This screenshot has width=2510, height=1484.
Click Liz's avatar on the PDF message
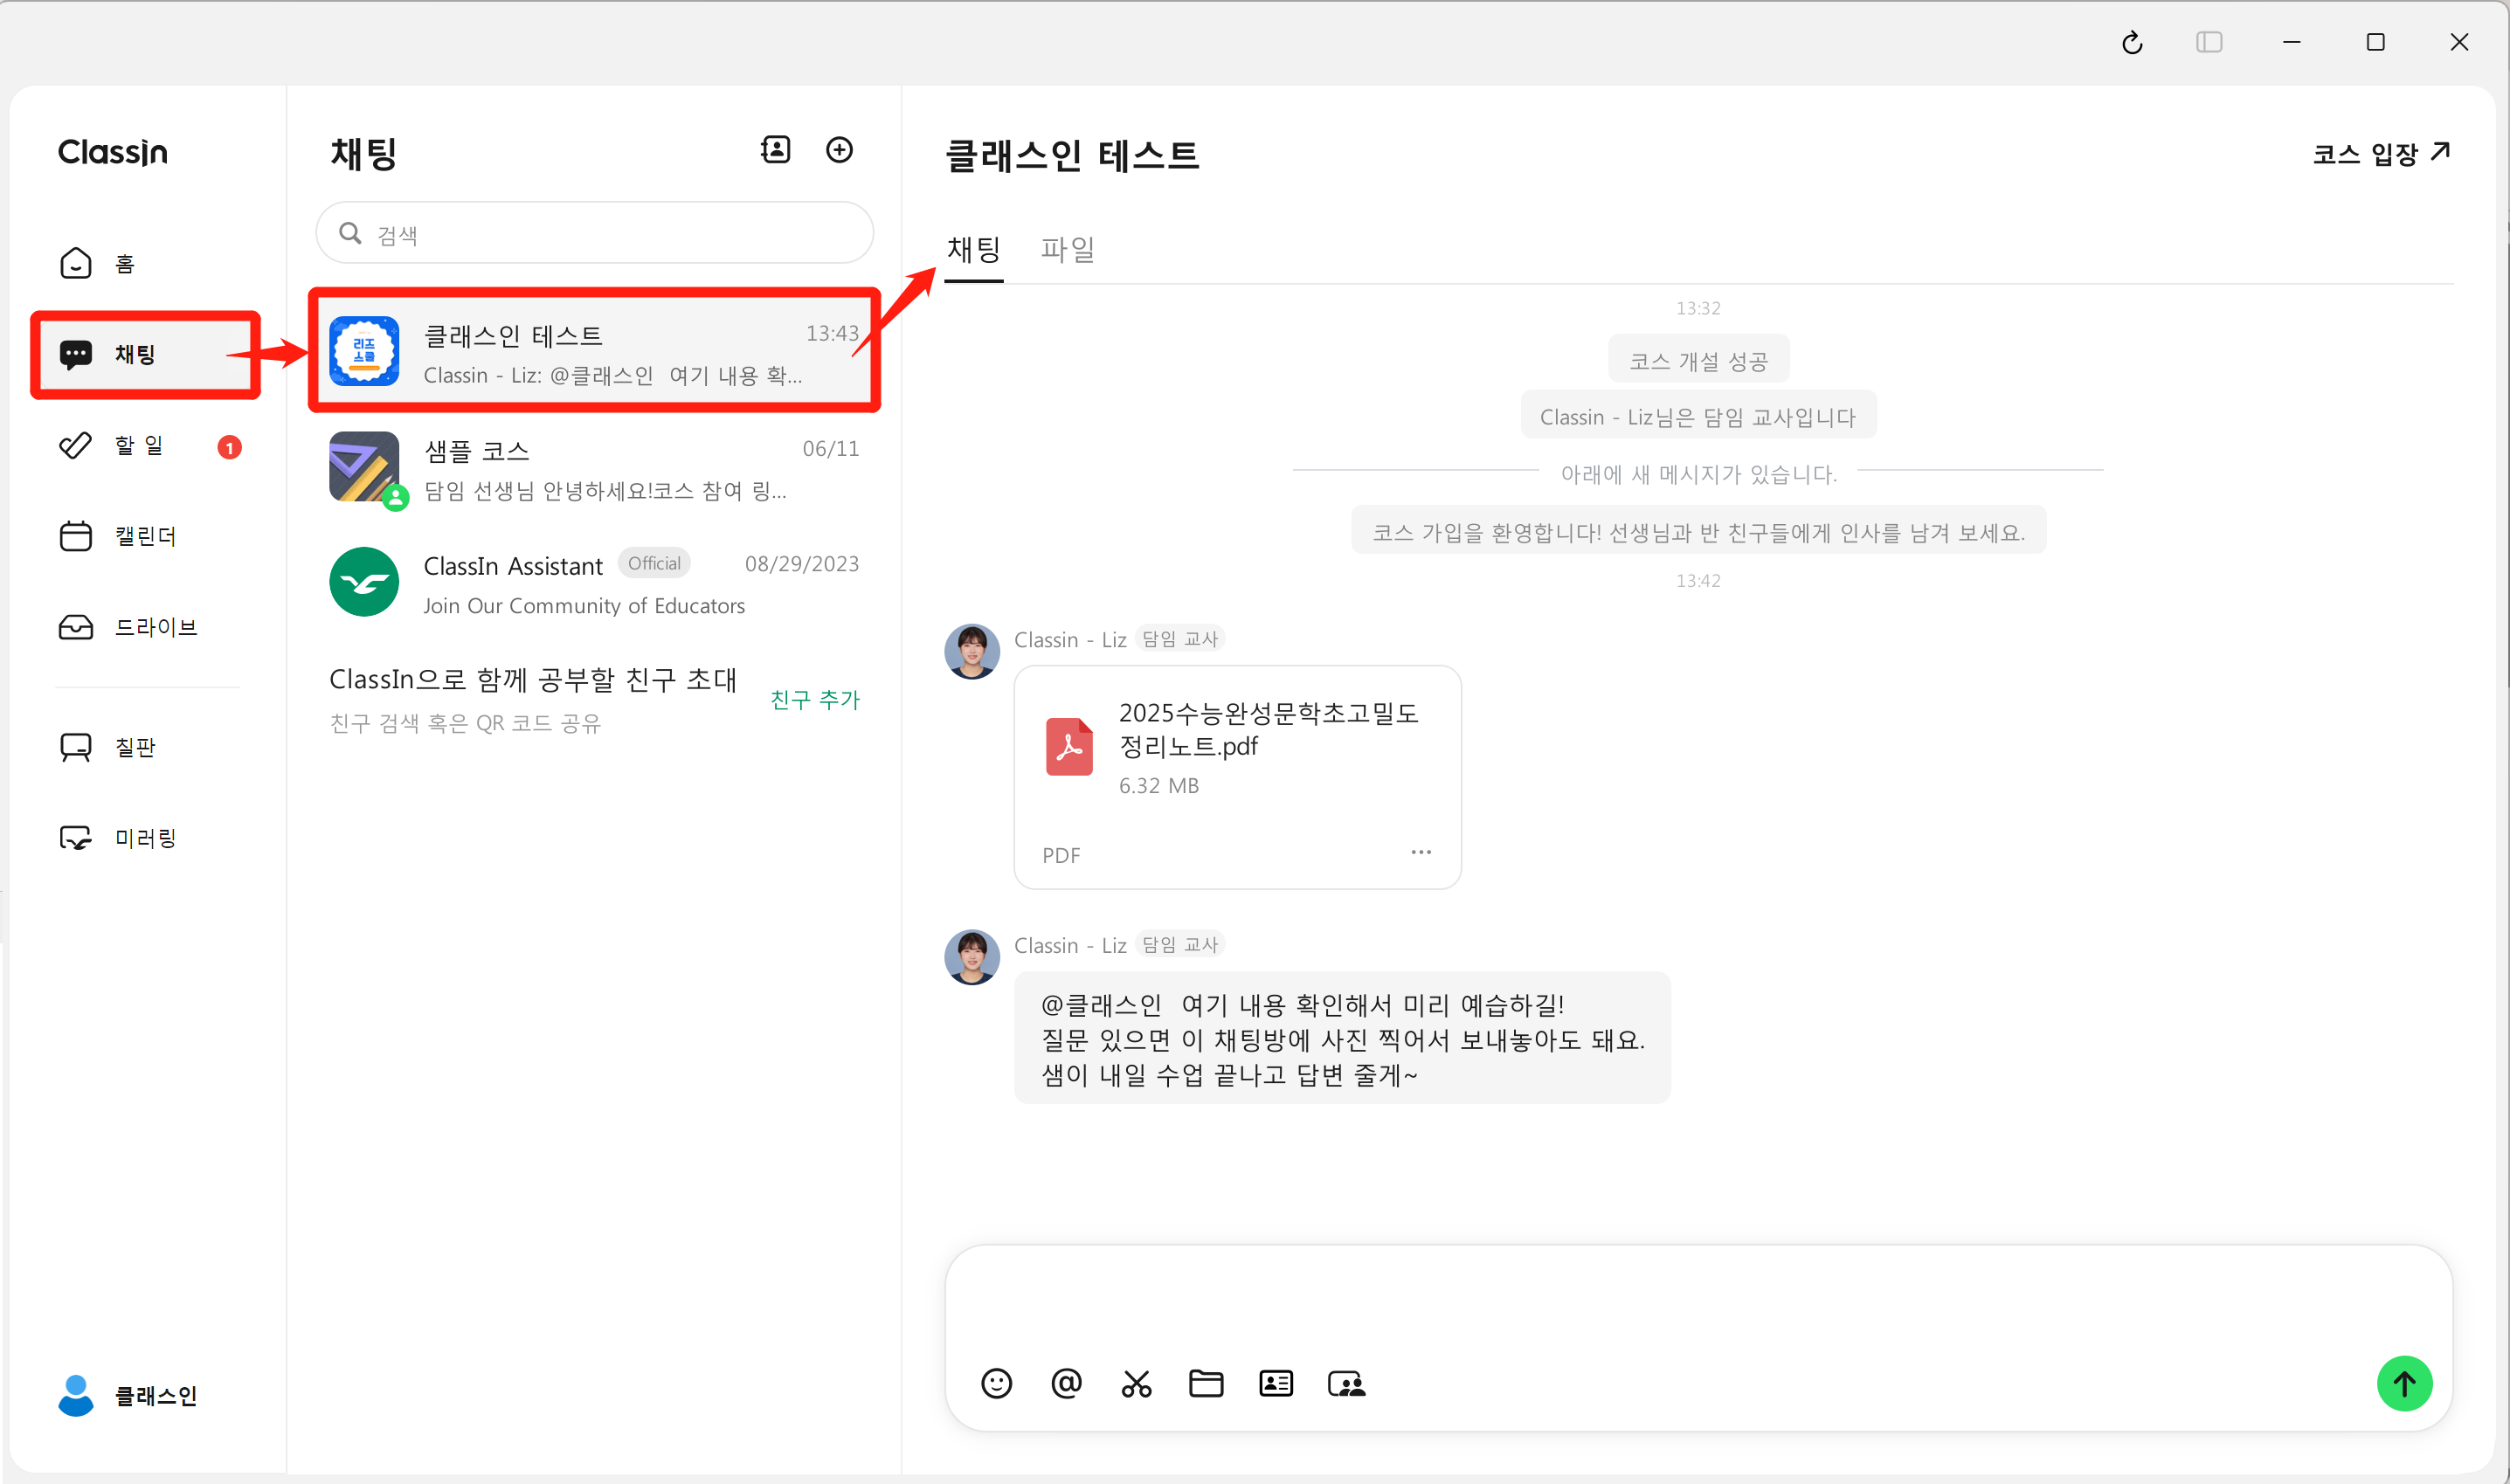[972, 651]
